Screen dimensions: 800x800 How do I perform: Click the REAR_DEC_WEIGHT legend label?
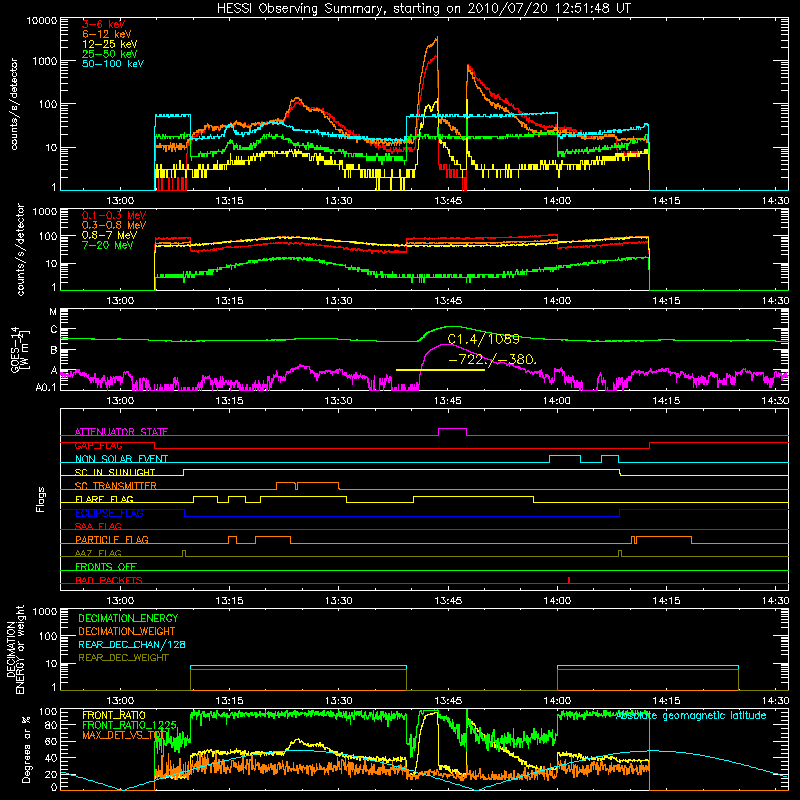(x=123, y=658)
